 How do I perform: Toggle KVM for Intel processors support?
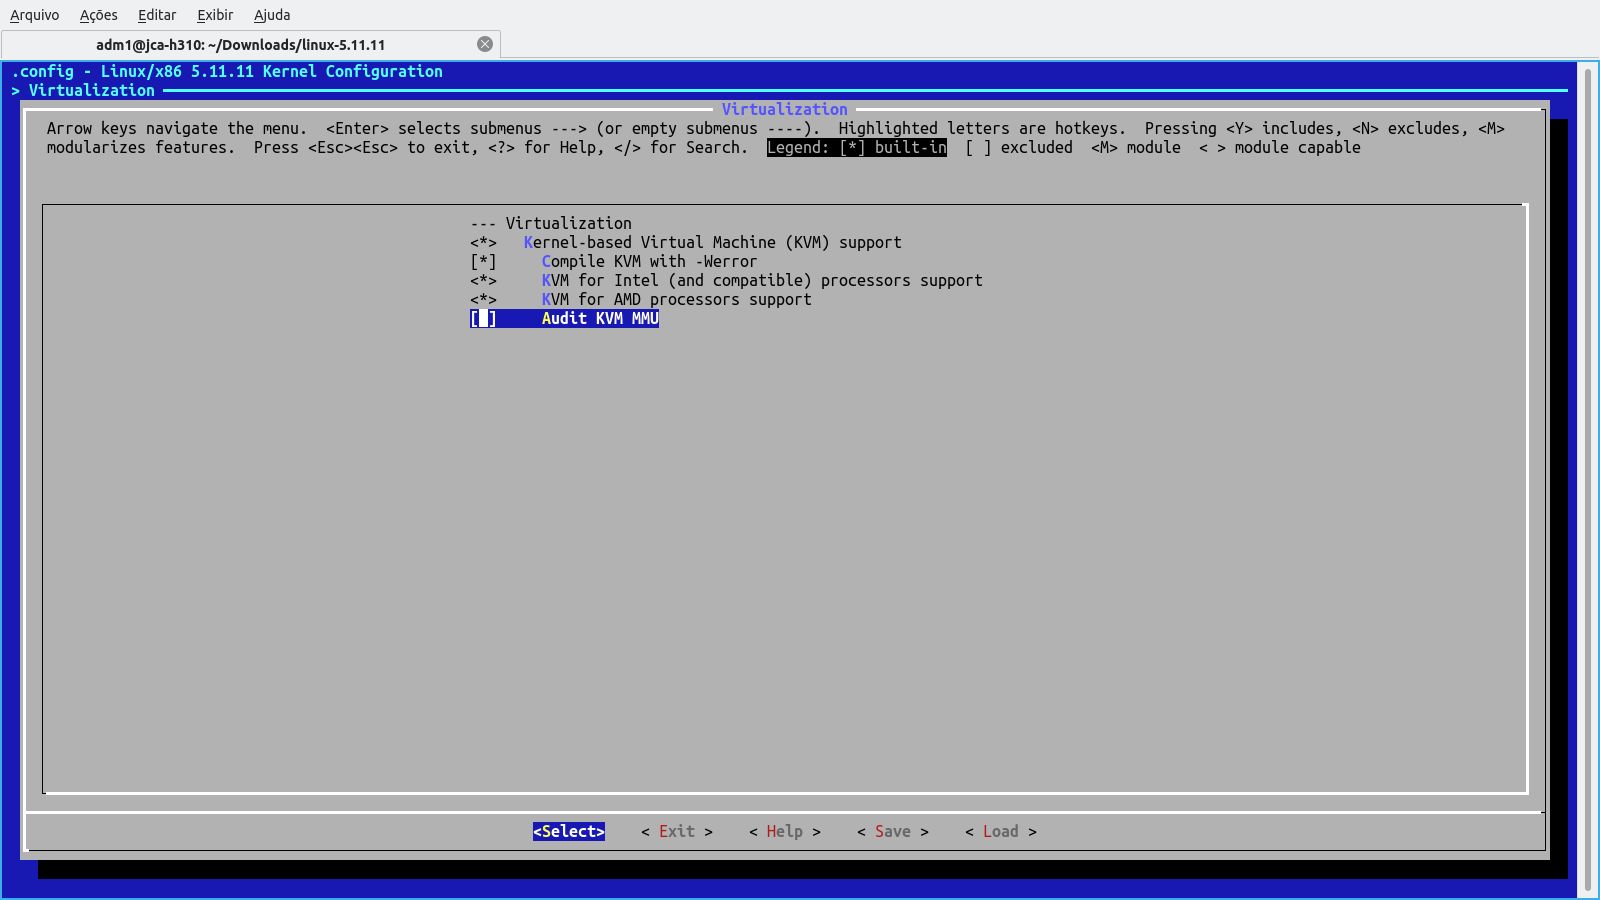coord(483,280)
